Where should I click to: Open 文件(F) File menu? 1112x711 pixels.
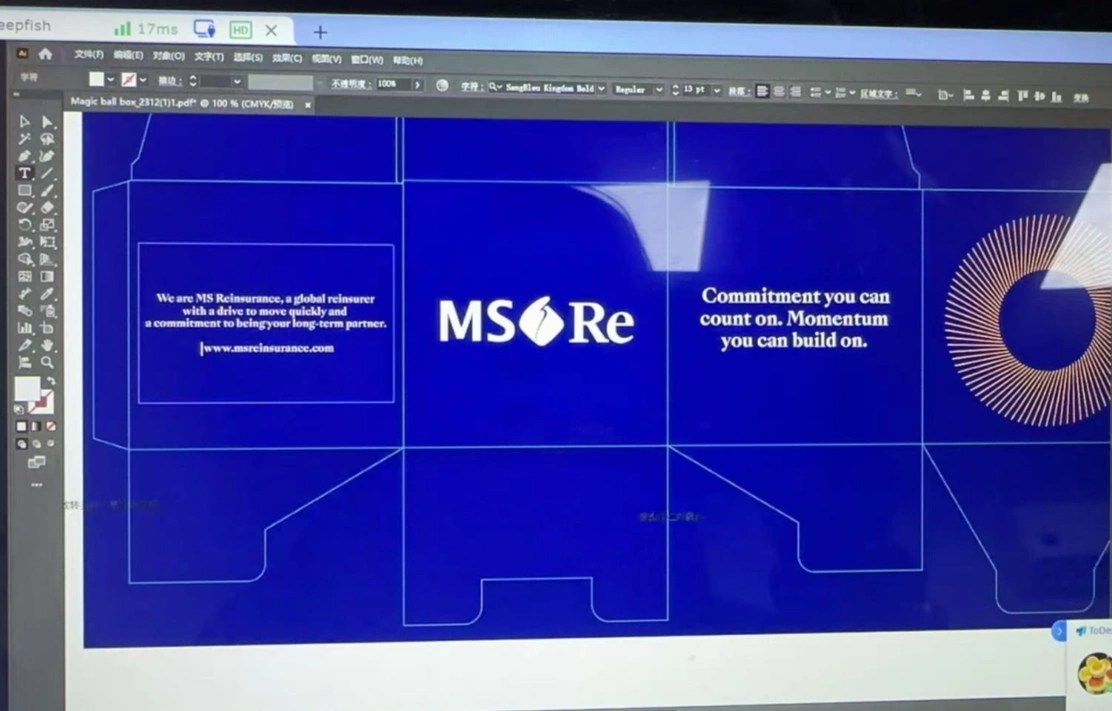tap(89, 55)
